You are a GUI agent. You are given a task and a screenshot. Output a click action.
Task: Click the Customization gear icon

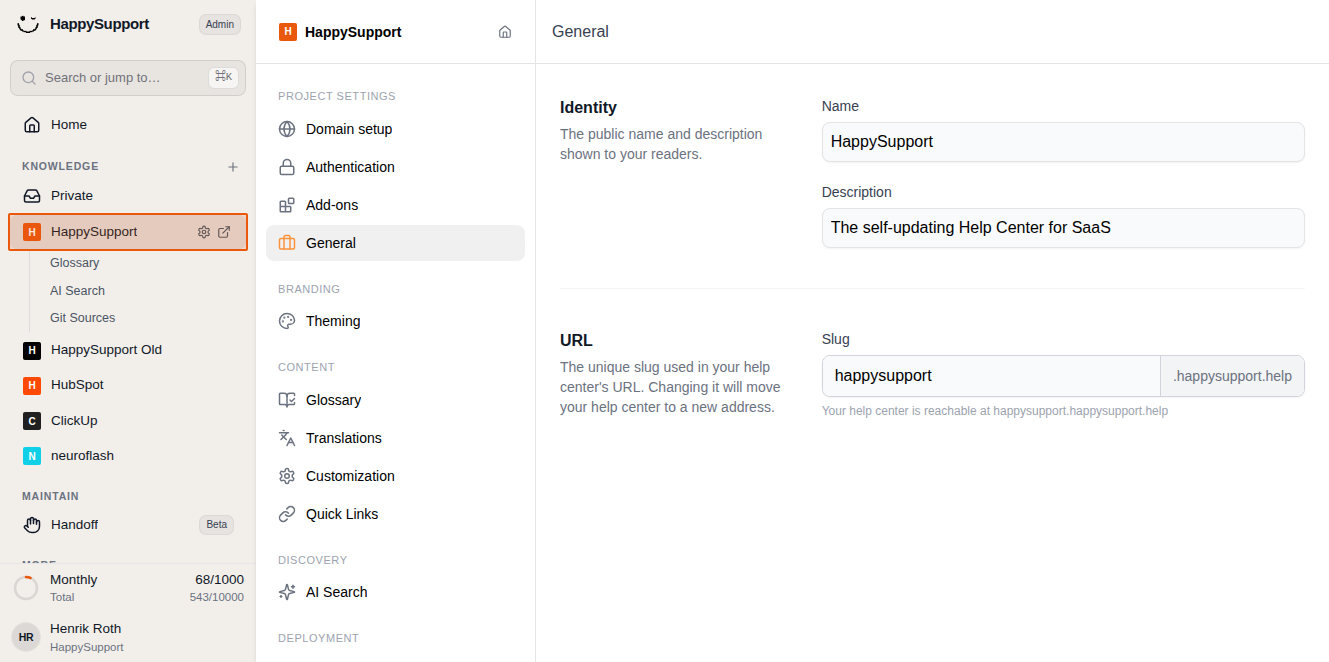287,476
